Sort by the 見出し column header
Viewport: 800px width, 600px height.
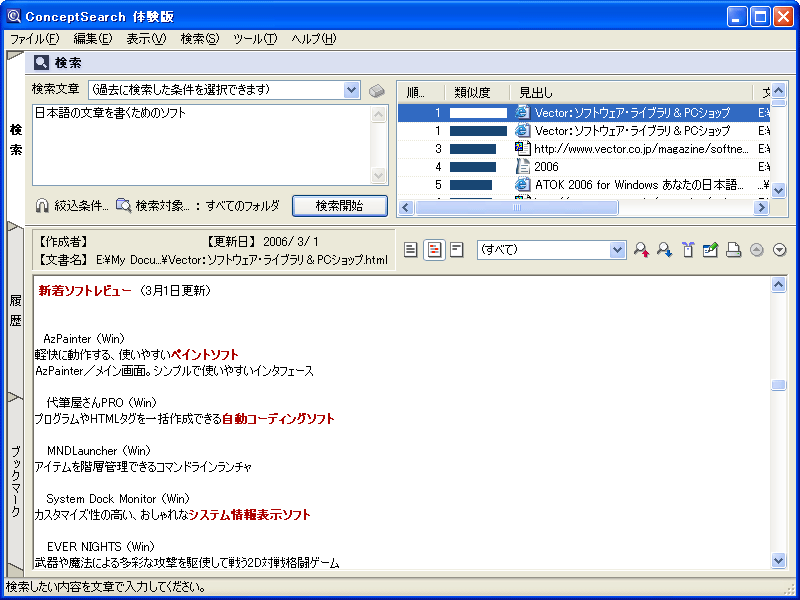[631, 92]
